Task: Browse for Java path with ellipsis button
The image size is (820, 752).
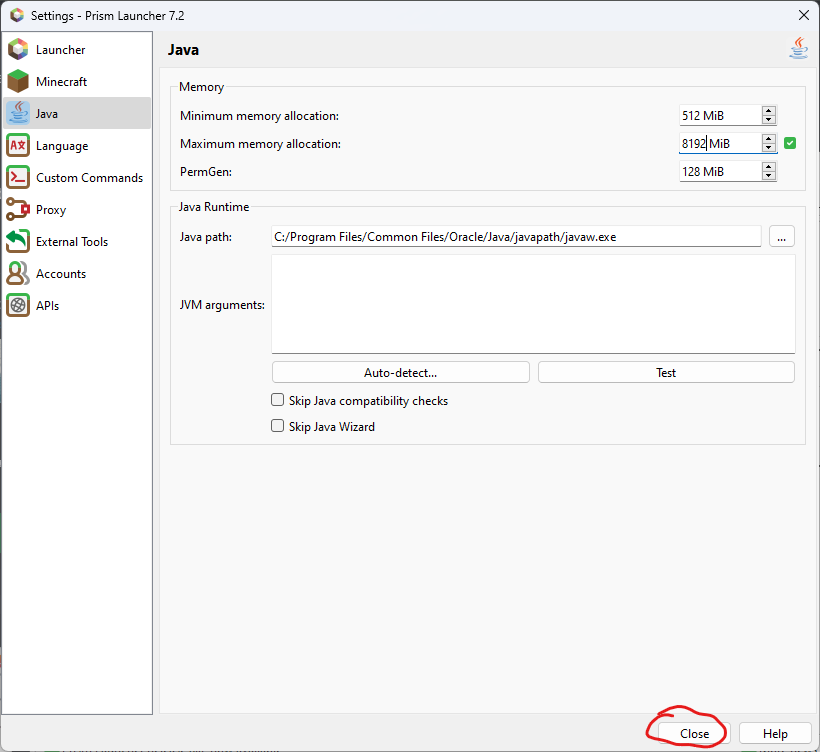Action: point(782,237)
